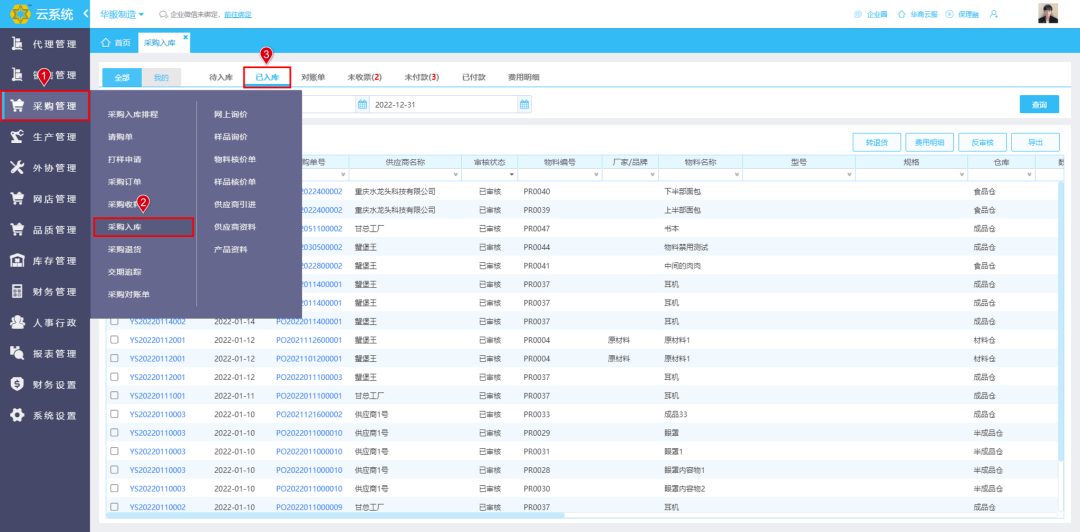Open filter dropdown under 仓库 column
The width and height of the screenshot is (1080, 532).
tap(1028, 176)
